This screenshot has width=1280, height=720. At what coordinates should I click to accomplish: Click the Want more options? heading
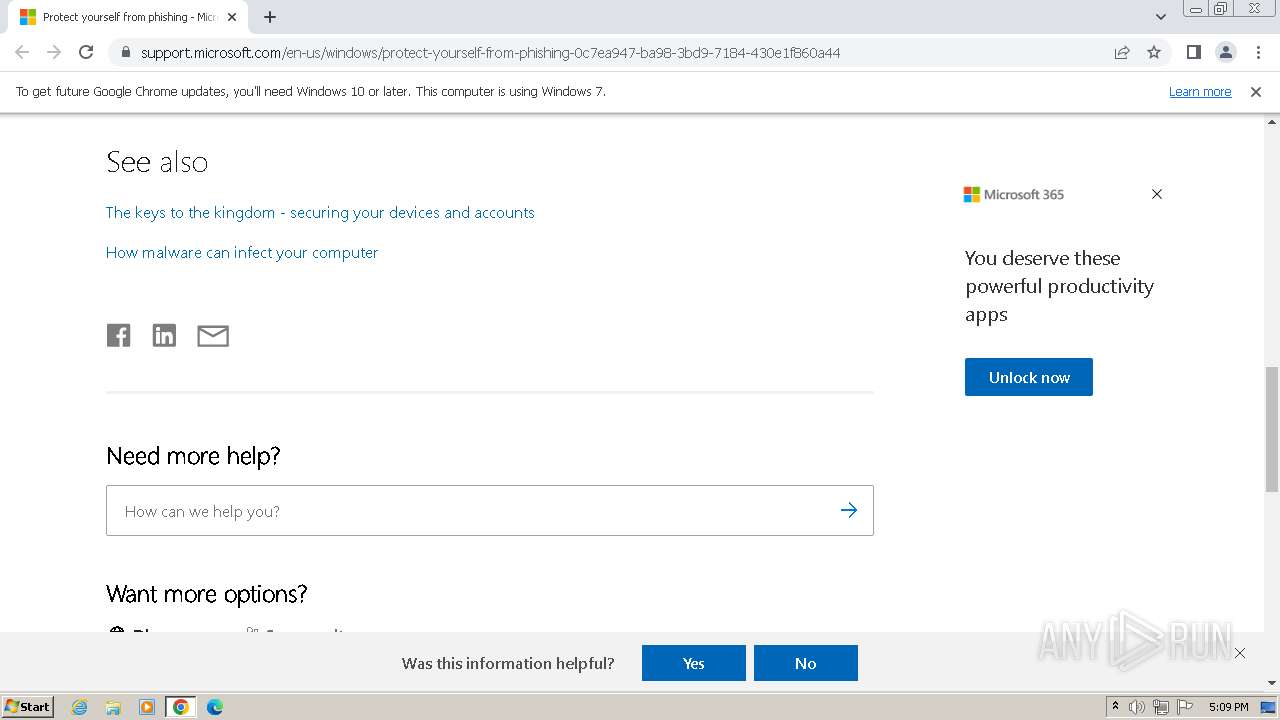[207, 594]
